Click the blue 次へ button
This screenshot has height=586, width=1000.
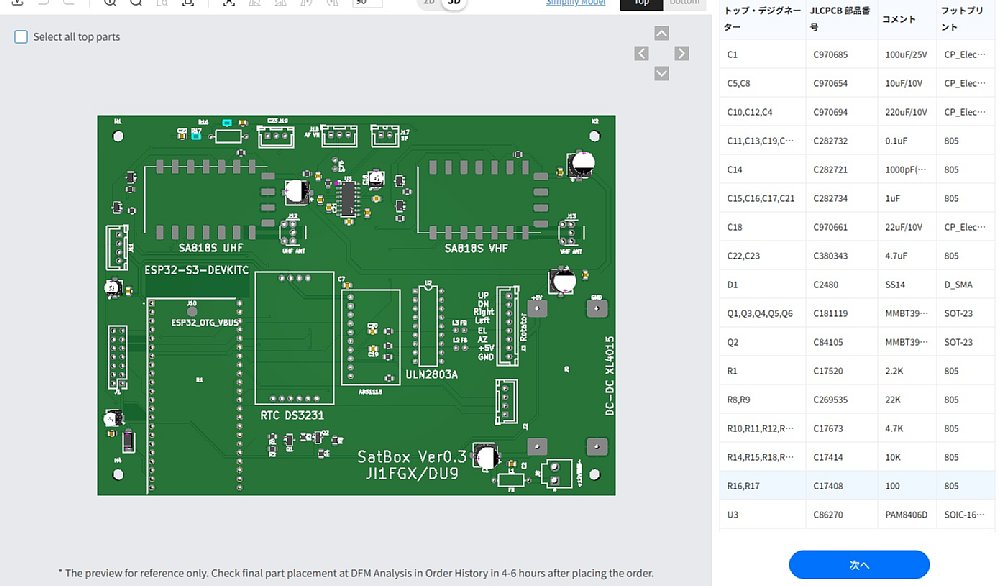(859, 565)
